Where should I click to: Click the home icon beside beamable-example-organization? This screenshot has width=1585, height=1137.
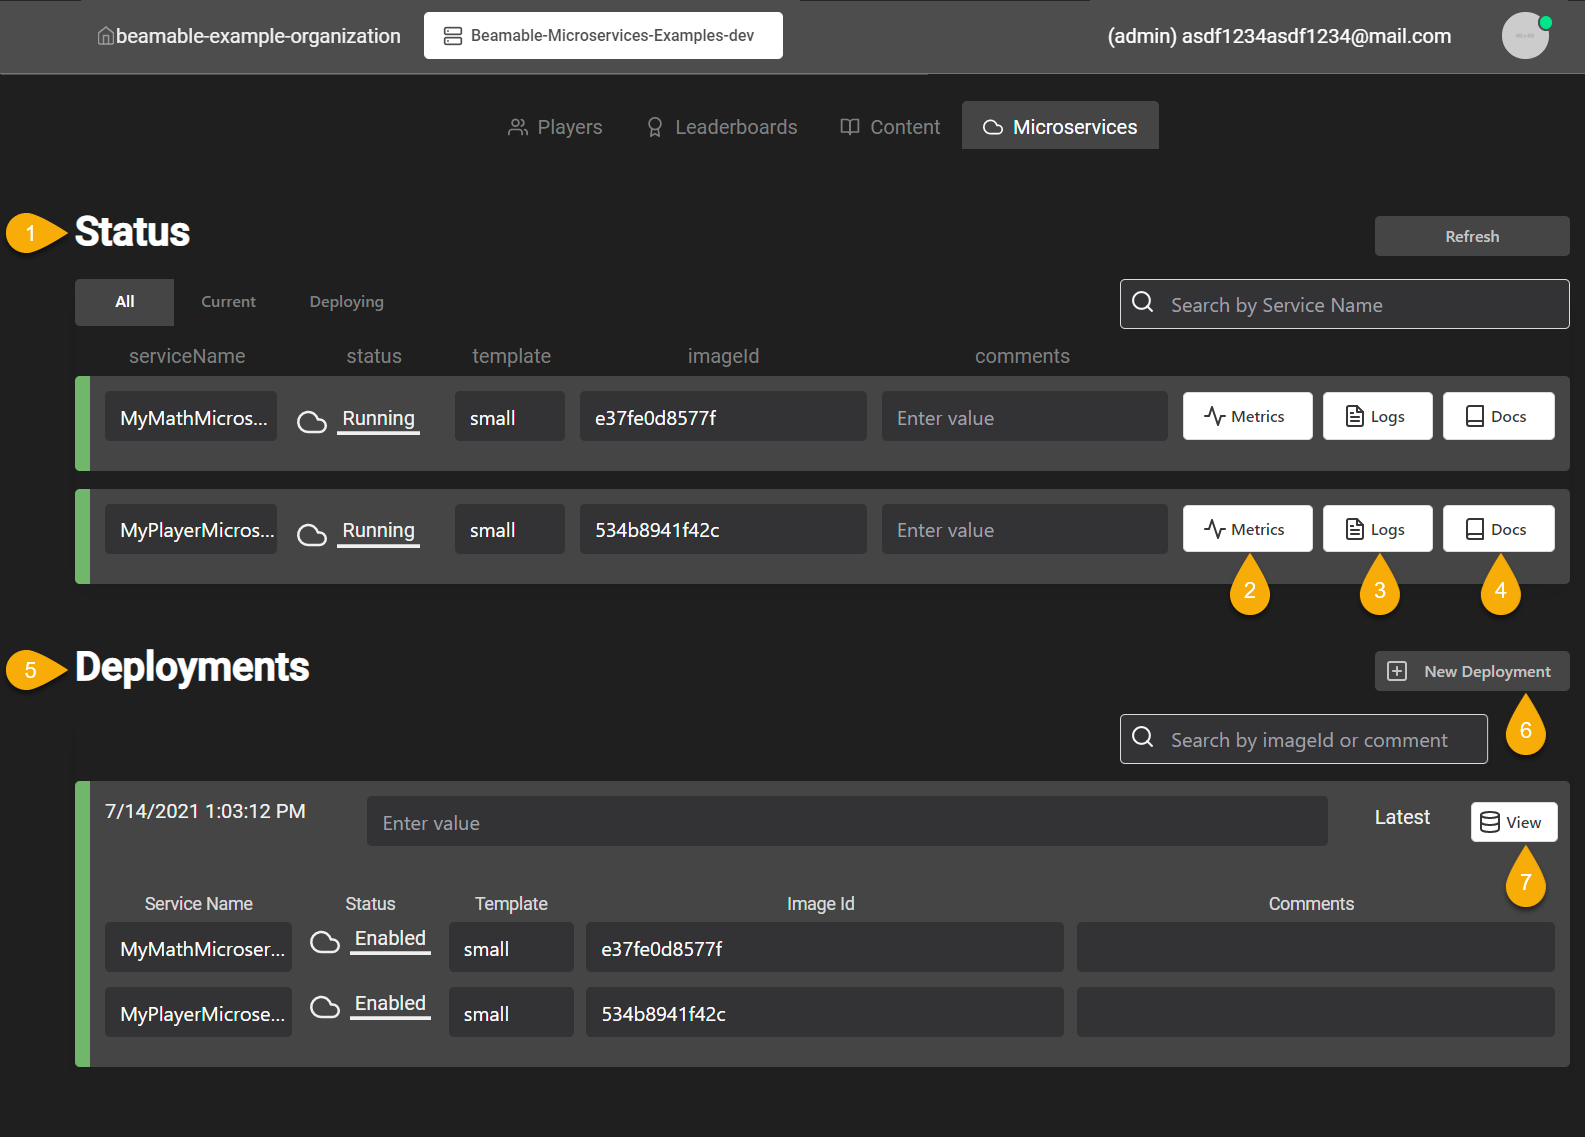105,36
